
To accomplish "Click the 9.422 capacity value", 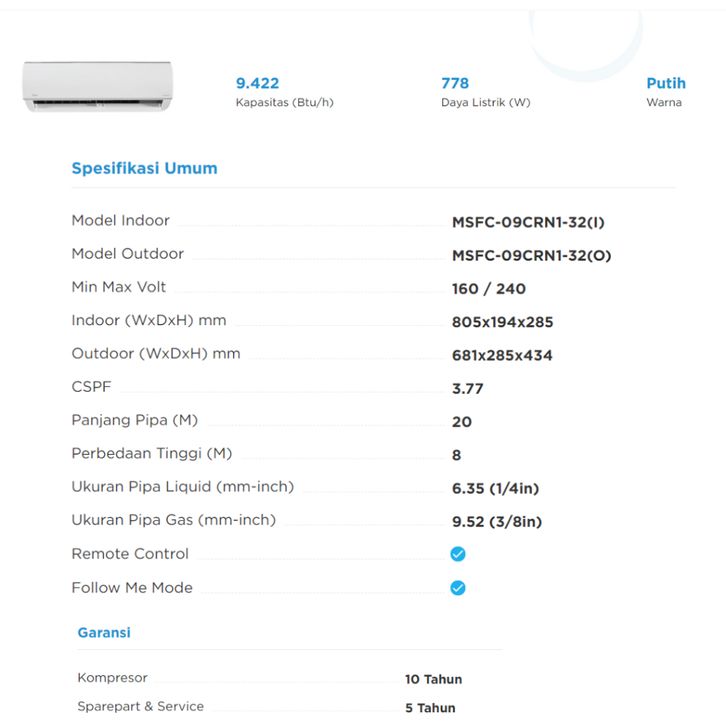I will tap(257, 83).
